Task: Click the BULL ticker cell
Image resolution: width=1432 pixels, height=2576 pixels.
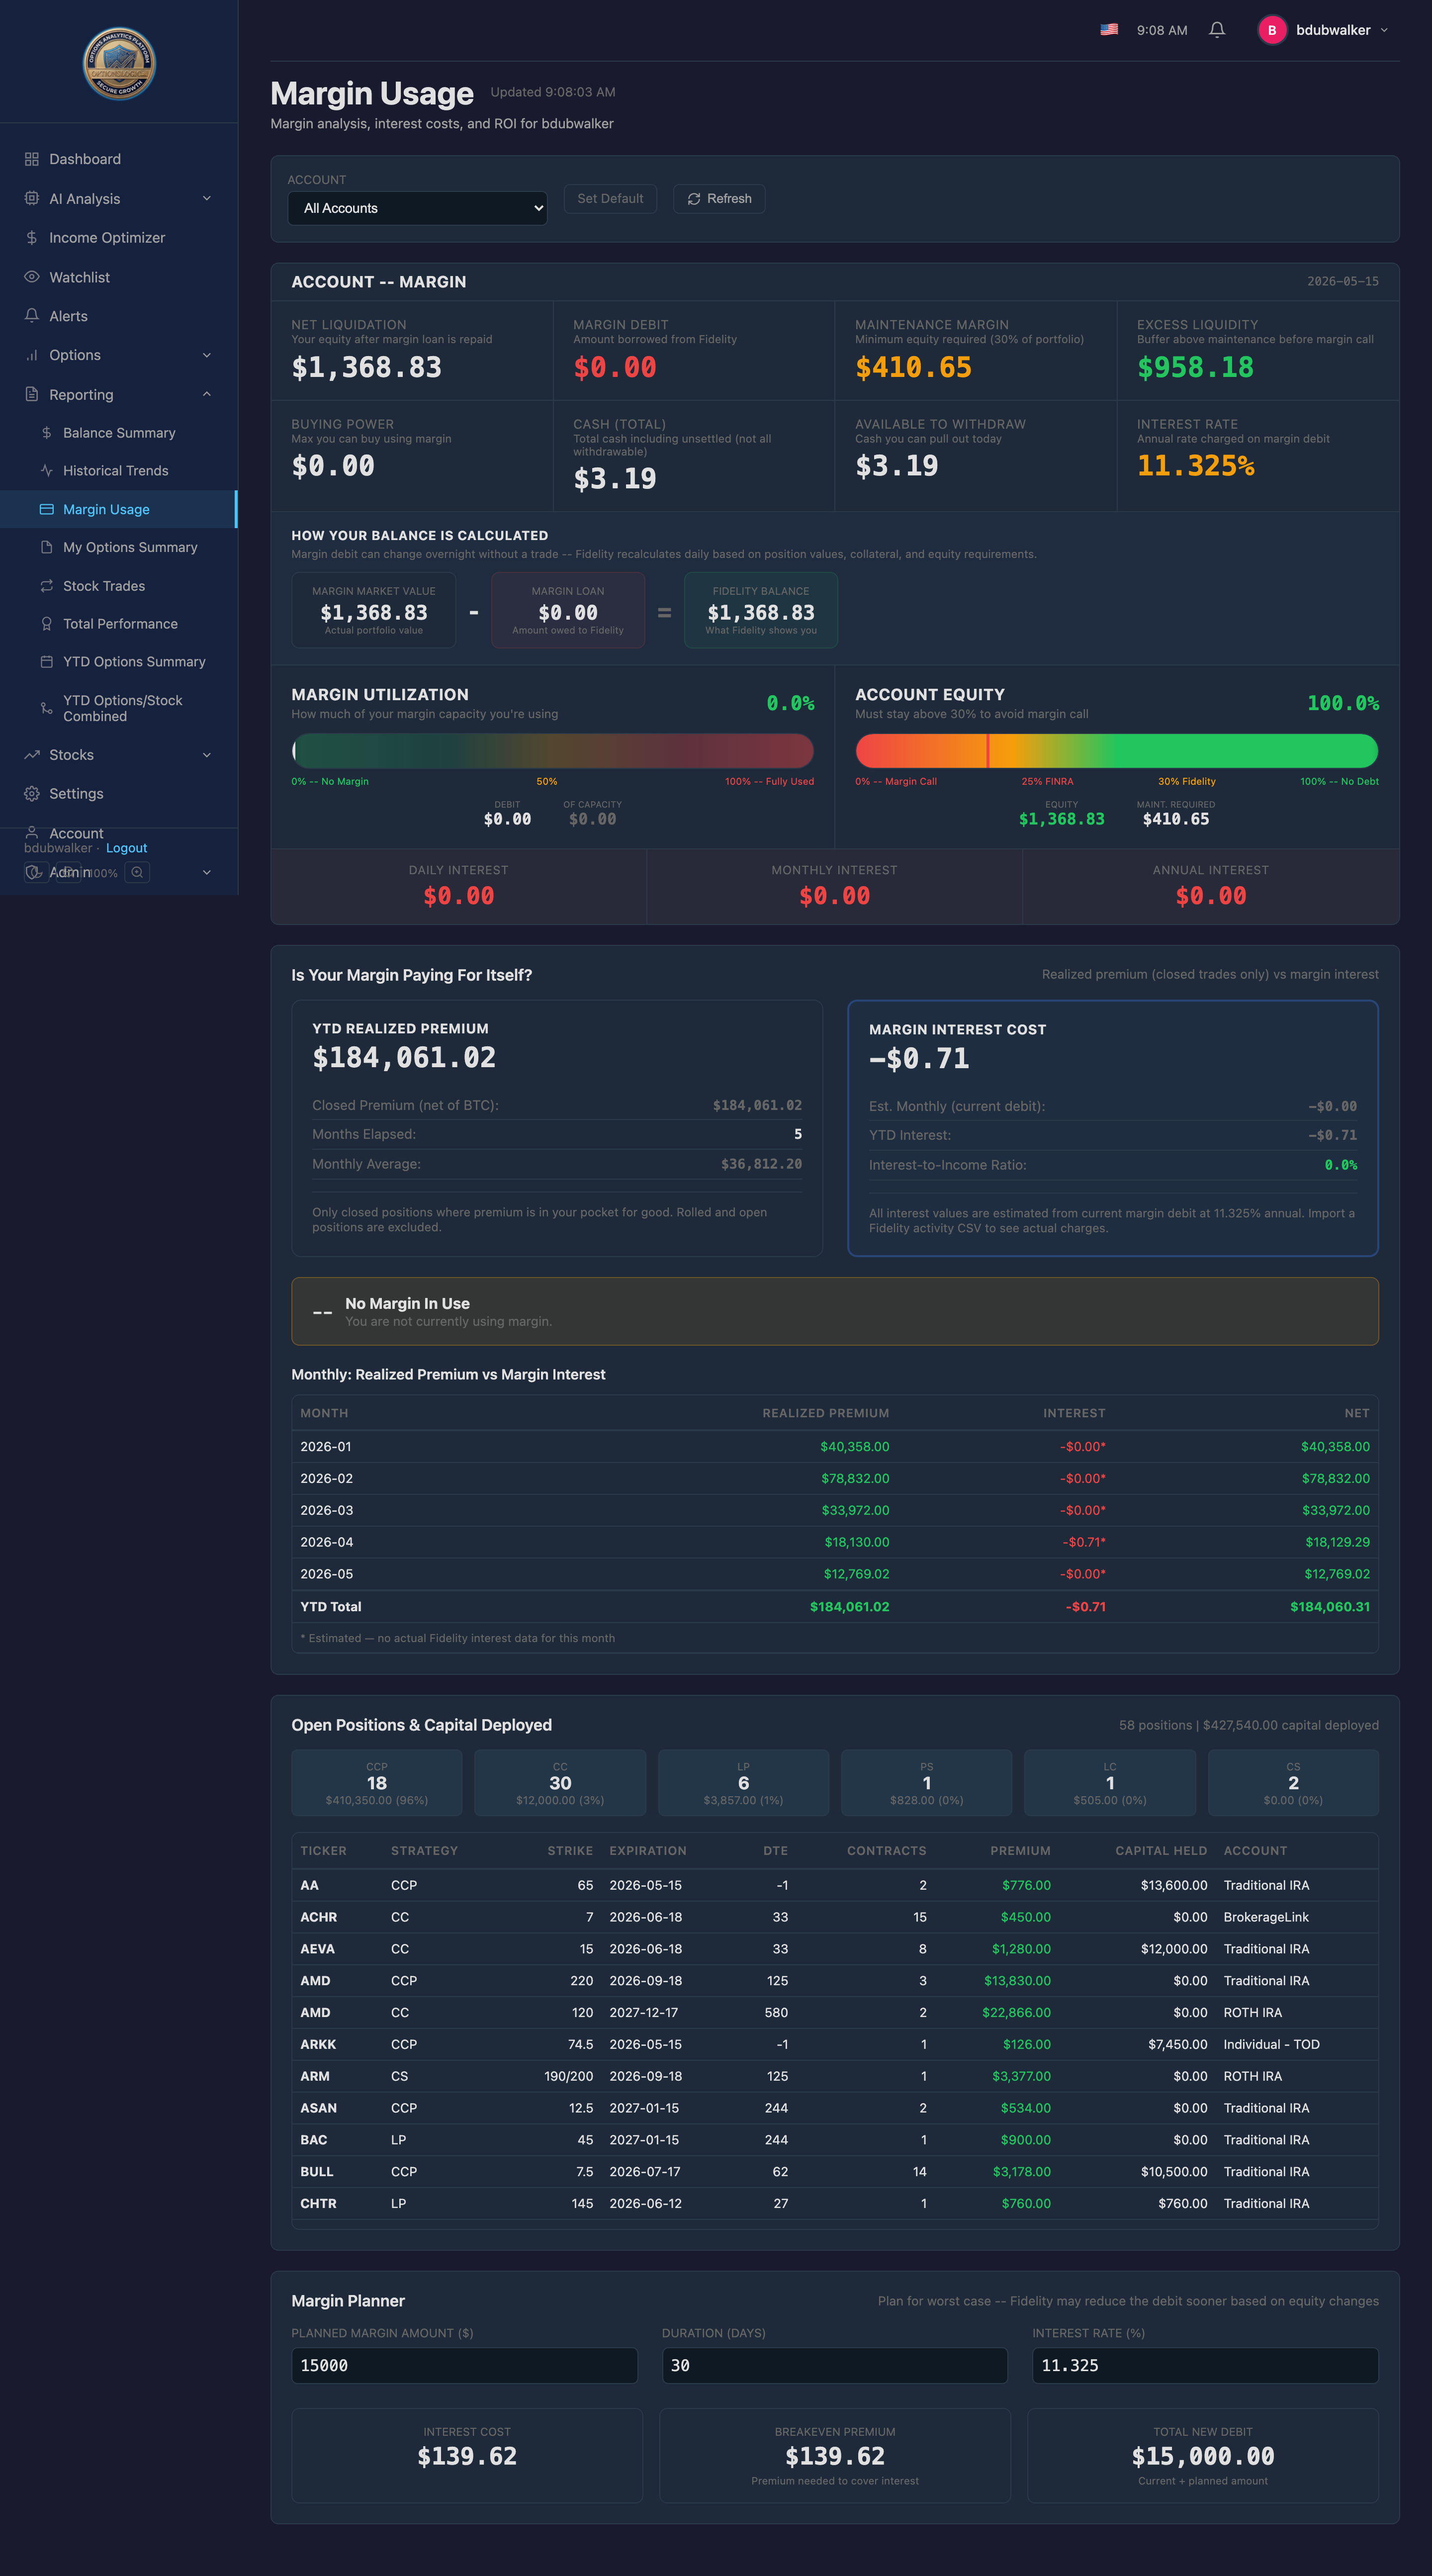Action: click(317, 2172)
